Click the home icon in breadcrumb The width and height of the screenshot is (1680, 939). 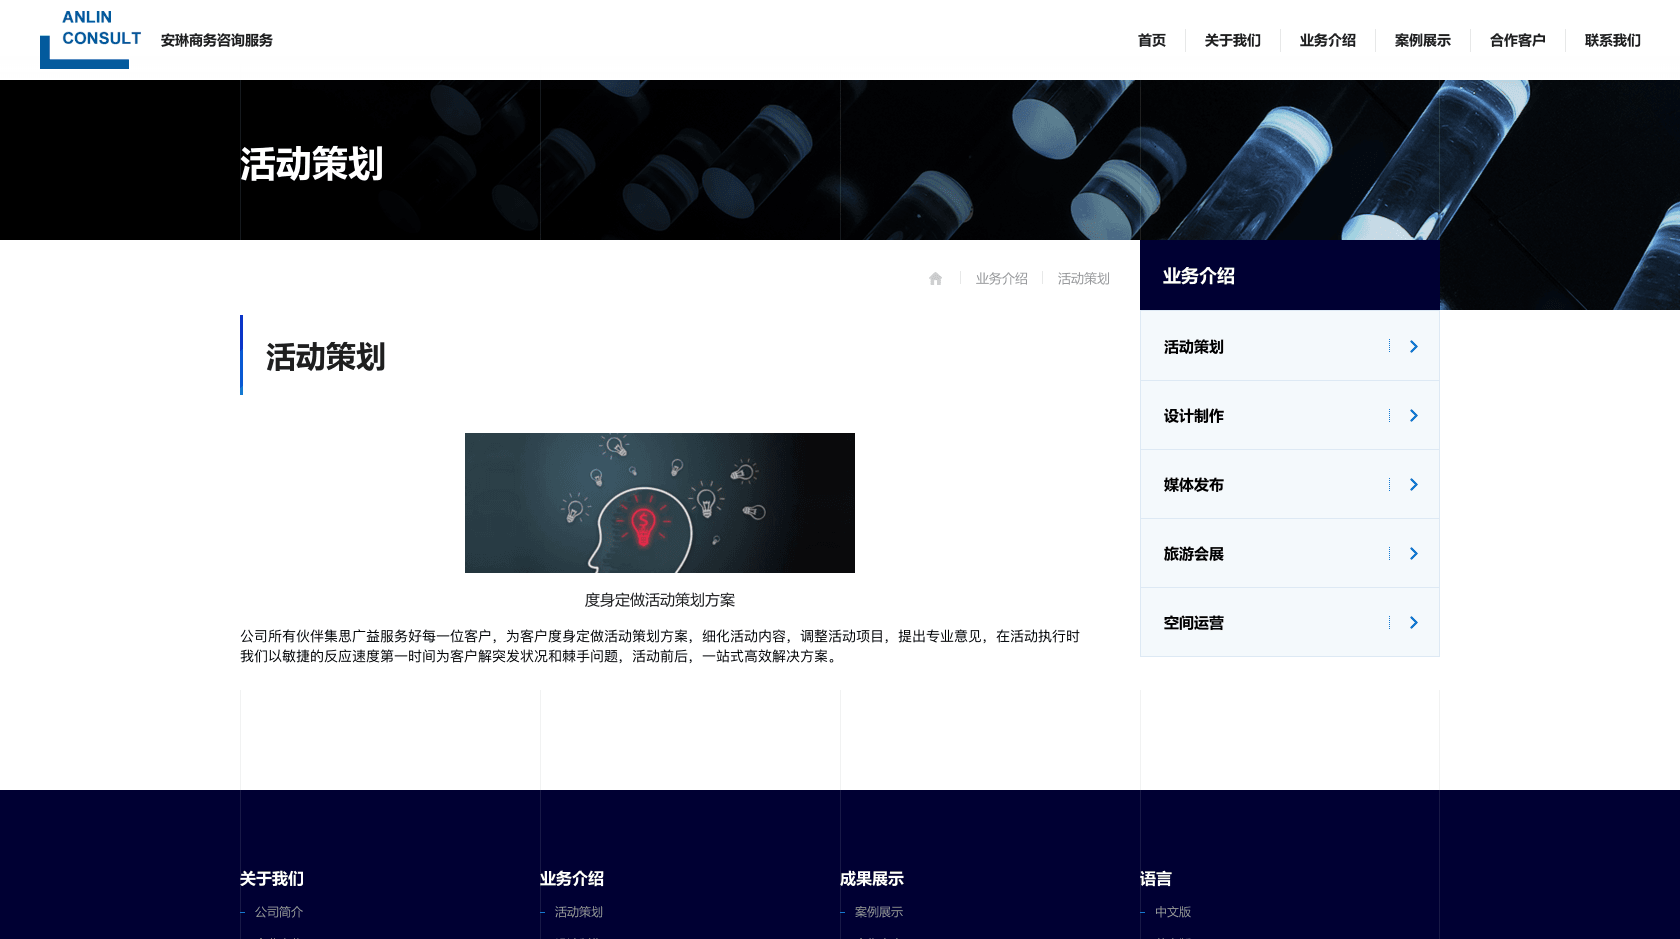[x=935, y=279]
